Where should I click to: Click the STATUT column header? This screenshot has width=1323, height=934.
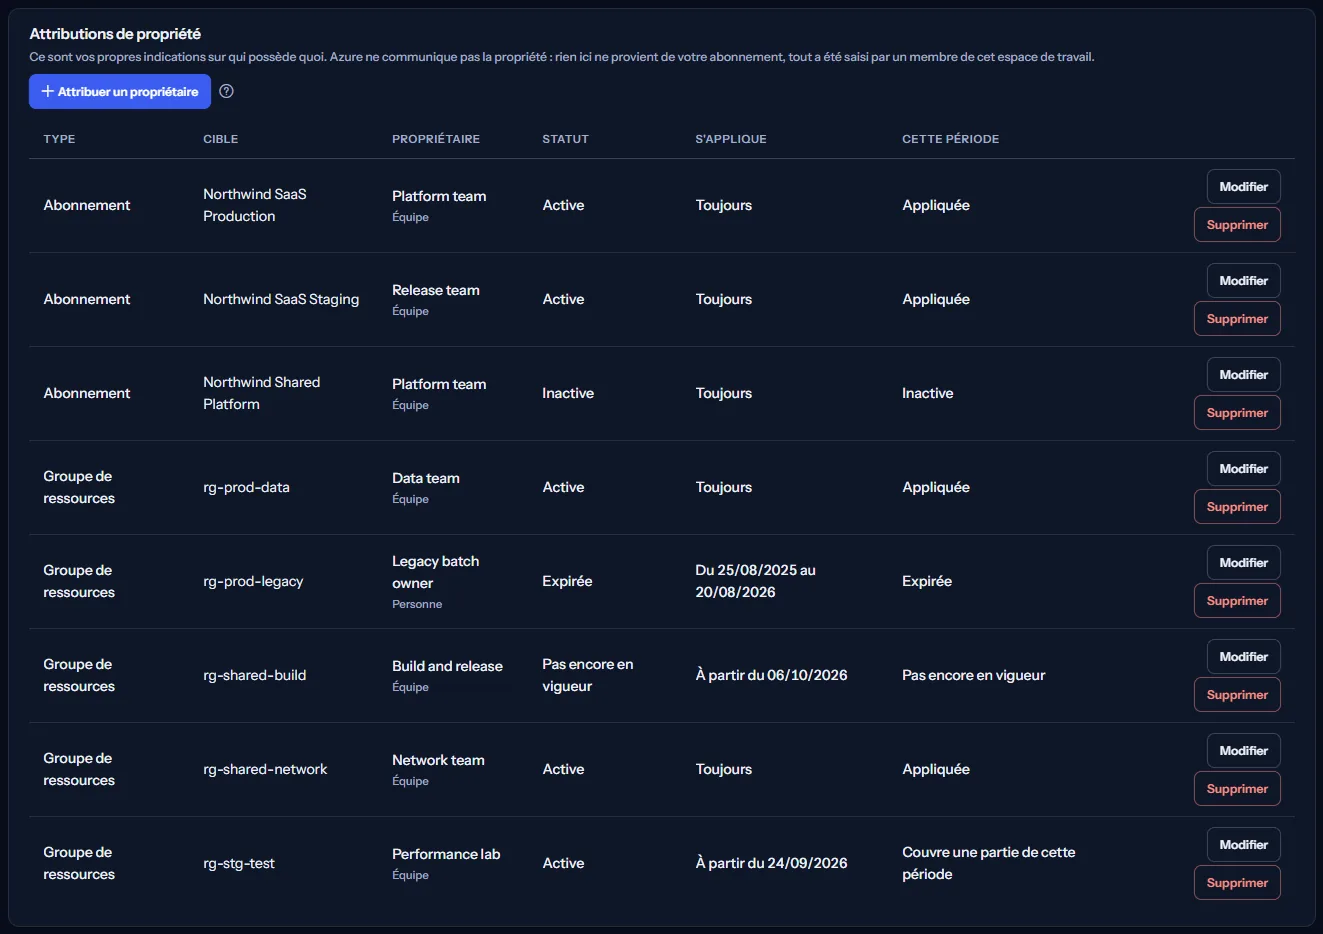click(x=565, y=139)
